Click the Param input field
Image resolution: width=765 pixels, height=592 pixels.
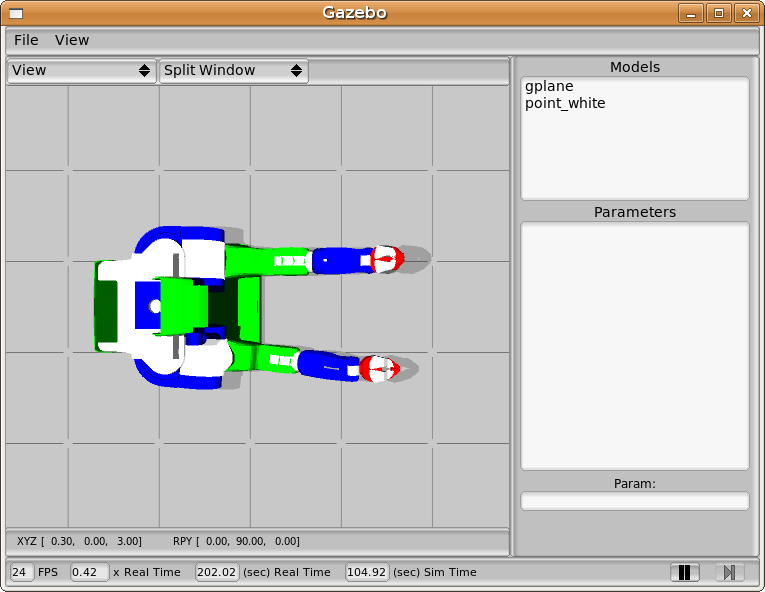[x=634, y=501]
